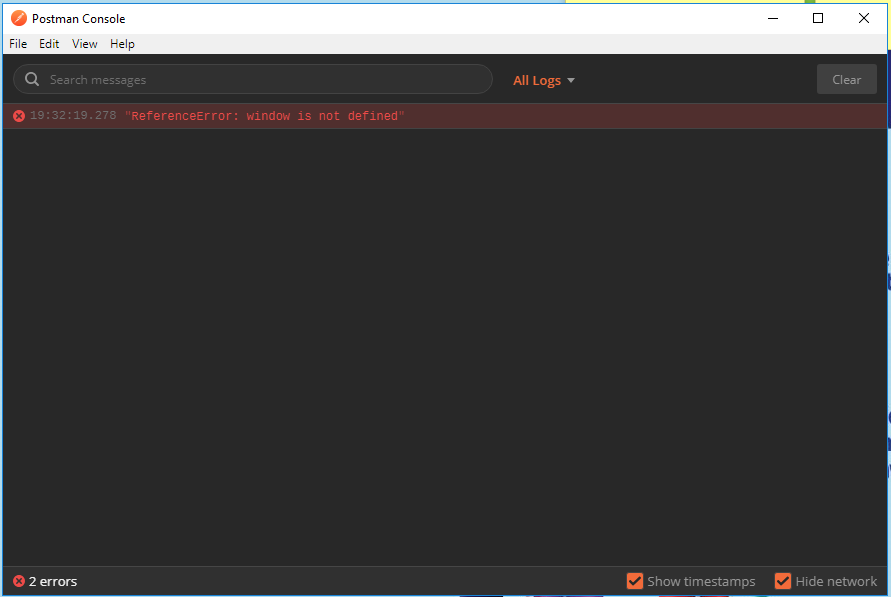
Task: Click the 19:32:19.278 timestamp
Action: [73, 115]
